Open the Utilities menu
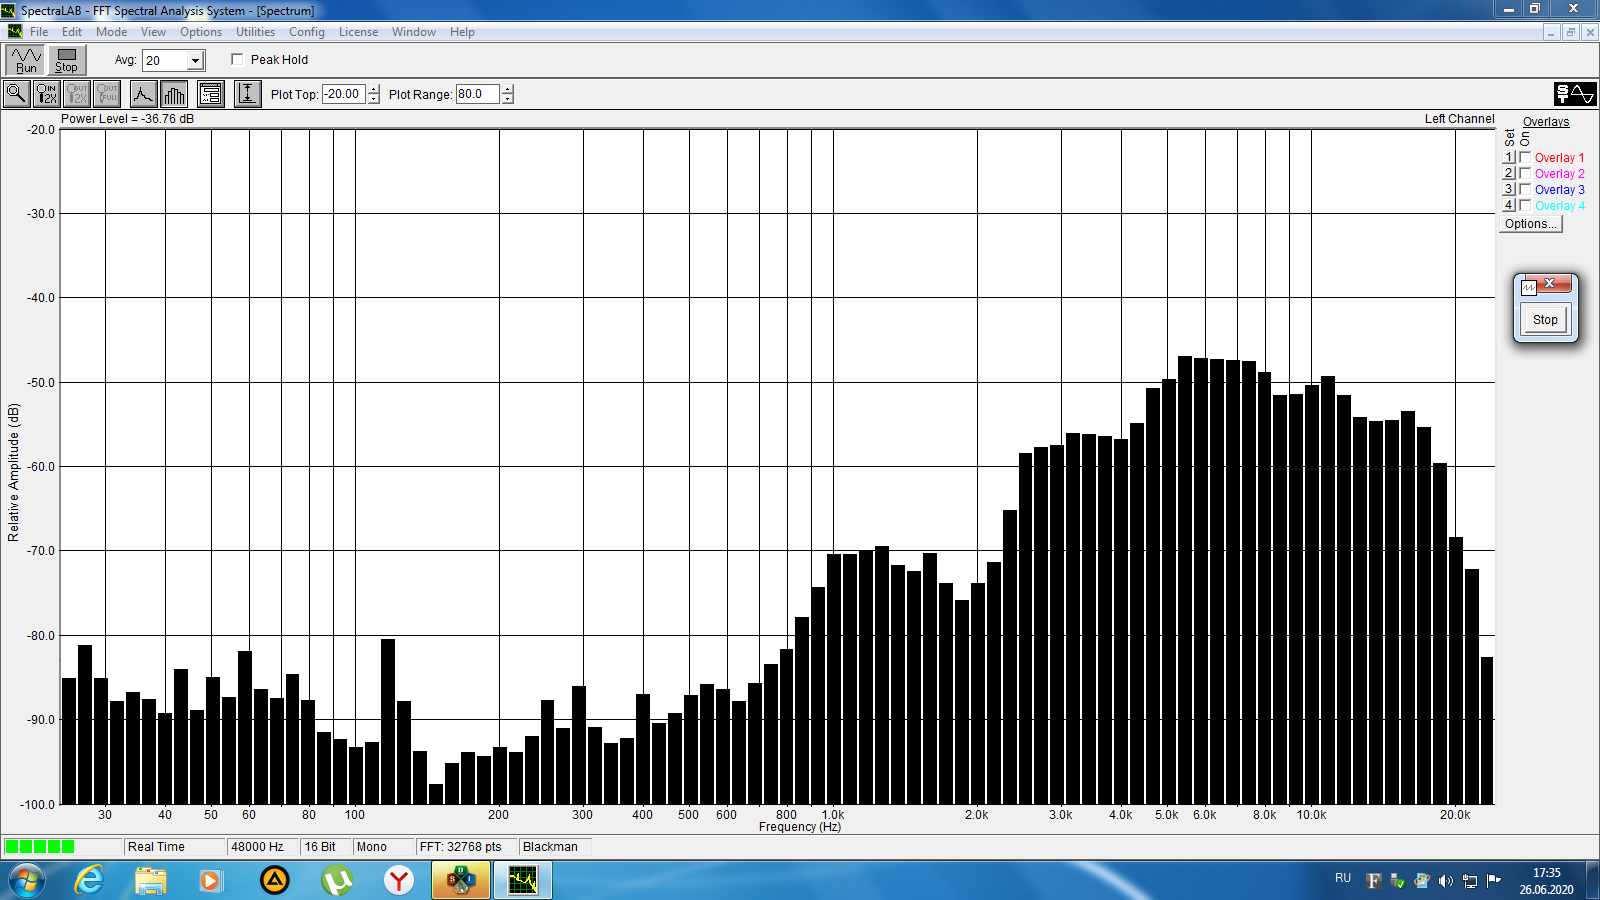 click(x=255, y=32)
